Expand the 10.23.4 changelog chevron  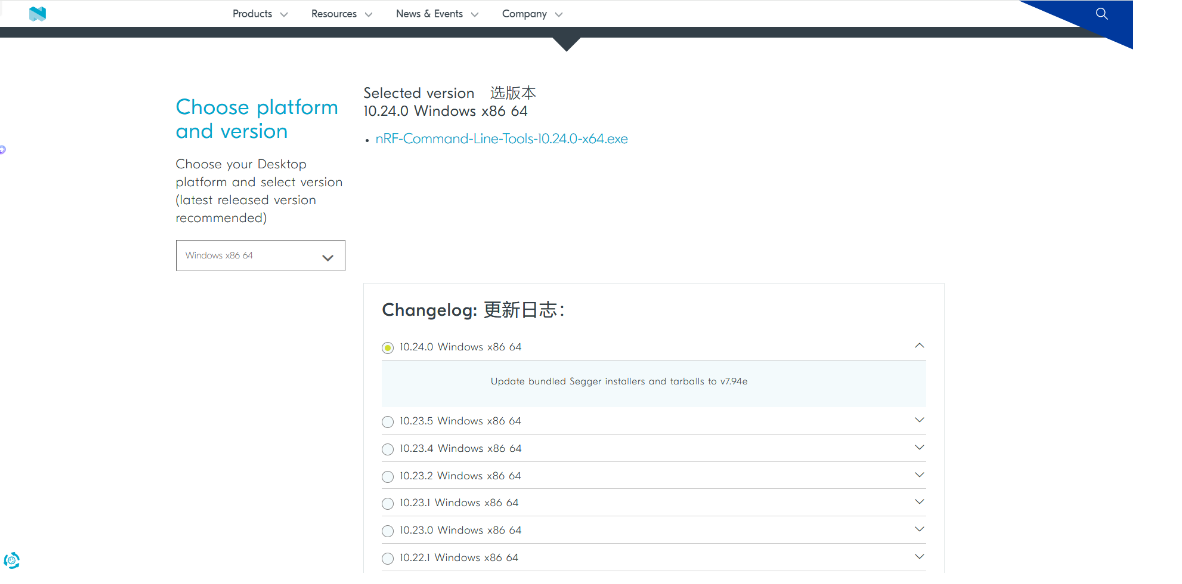pos(919,447)
